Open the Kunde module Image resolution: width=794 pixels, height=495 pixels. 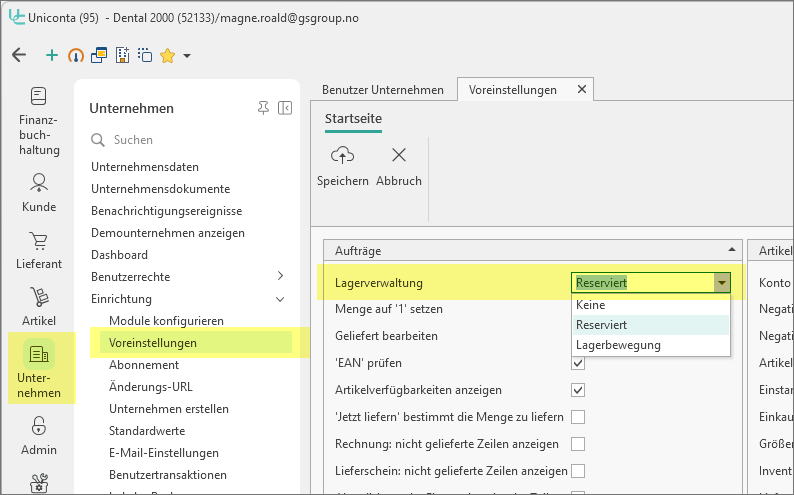[39, 193]
